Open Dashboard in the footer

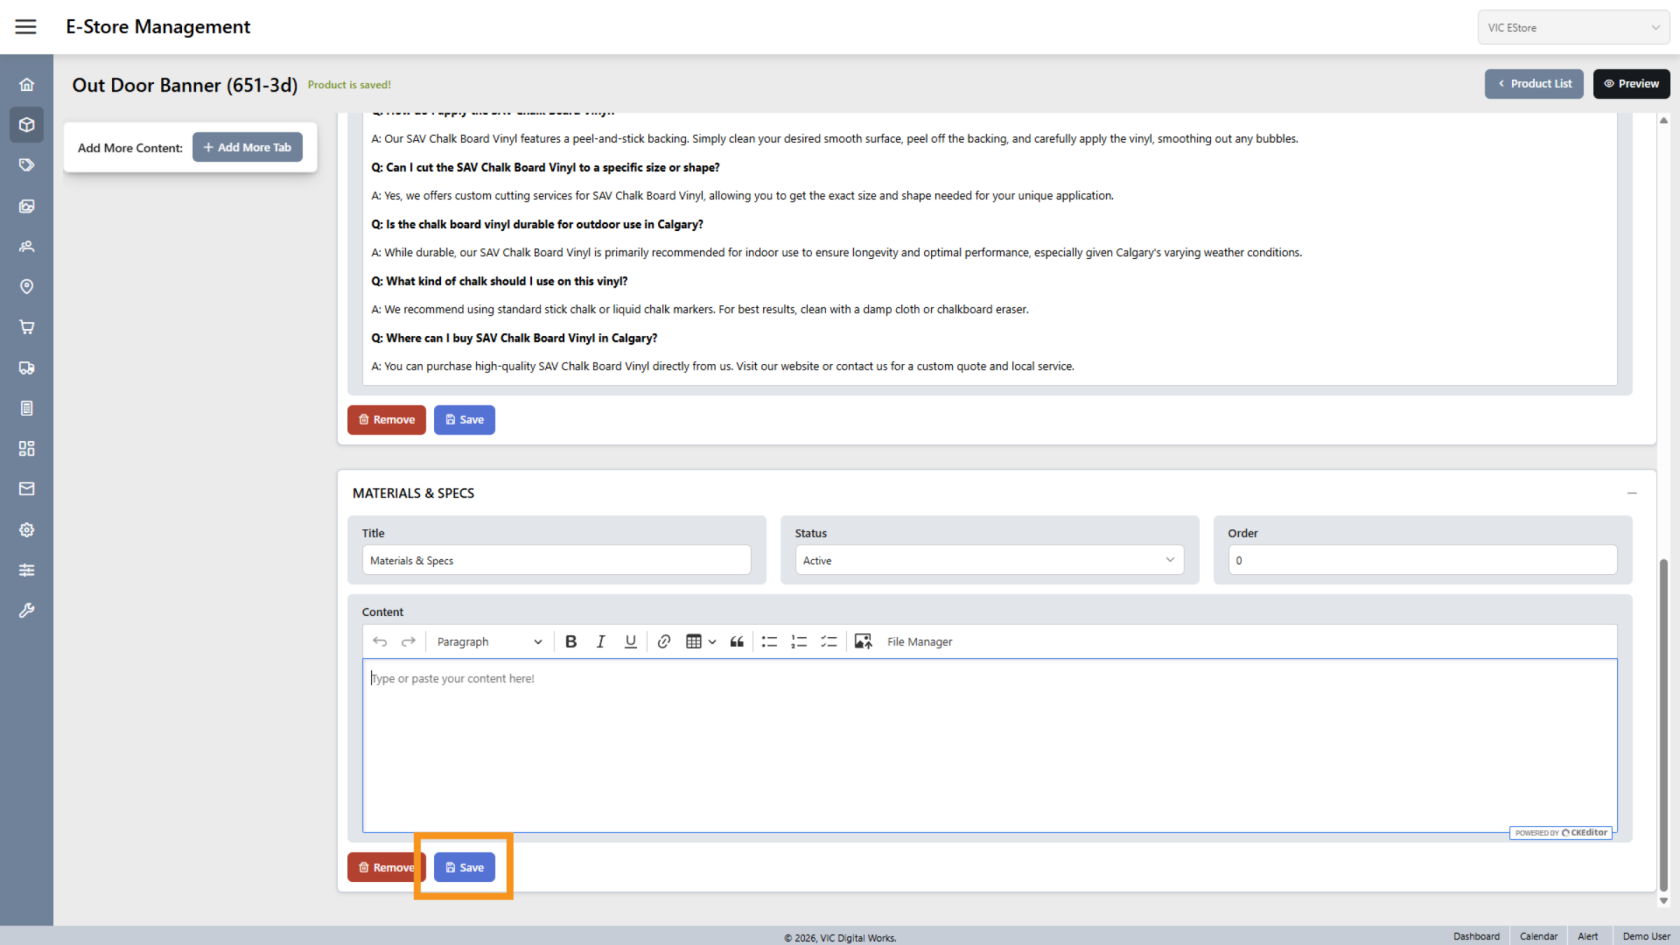(1476, 937)
